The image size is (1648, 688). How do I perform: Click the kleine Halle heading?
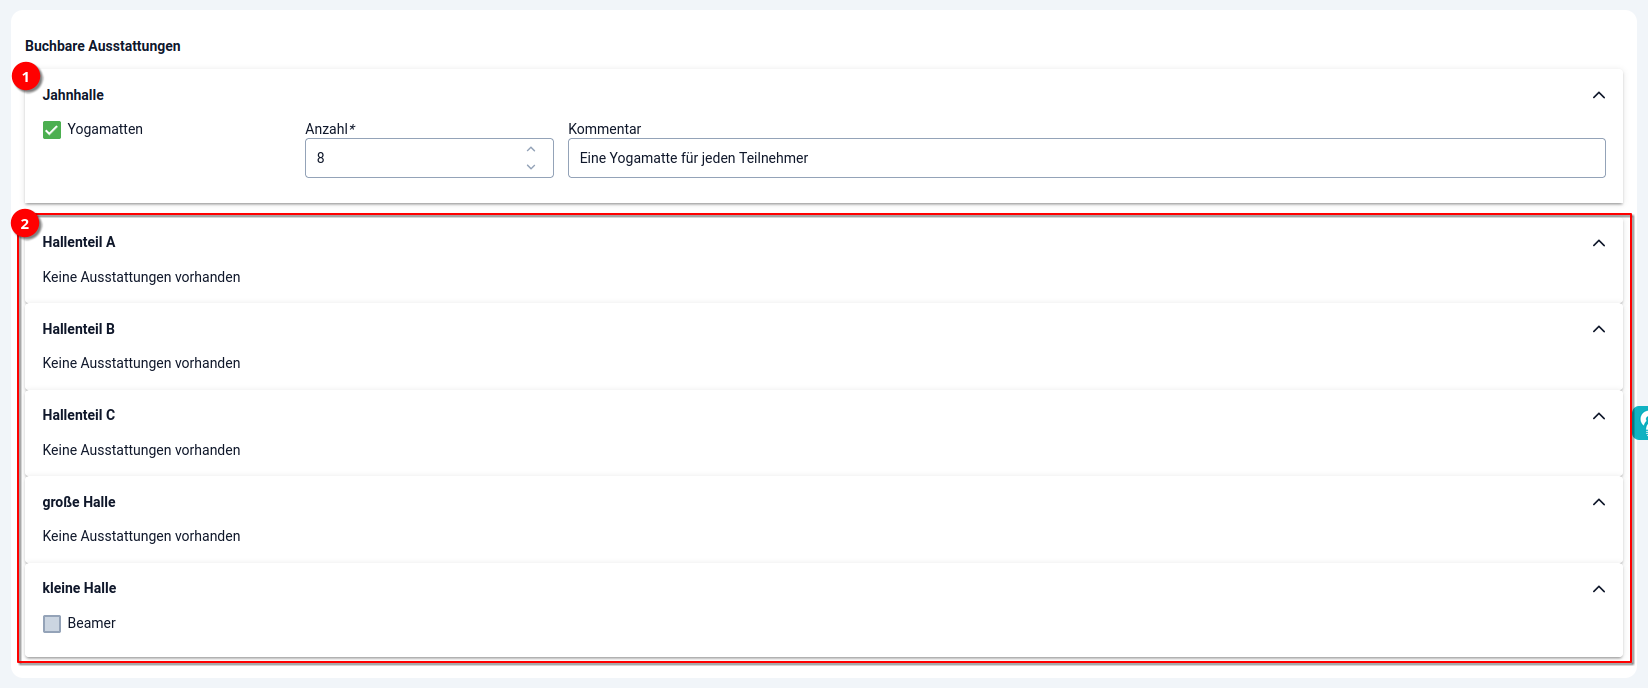pos(79,588)
